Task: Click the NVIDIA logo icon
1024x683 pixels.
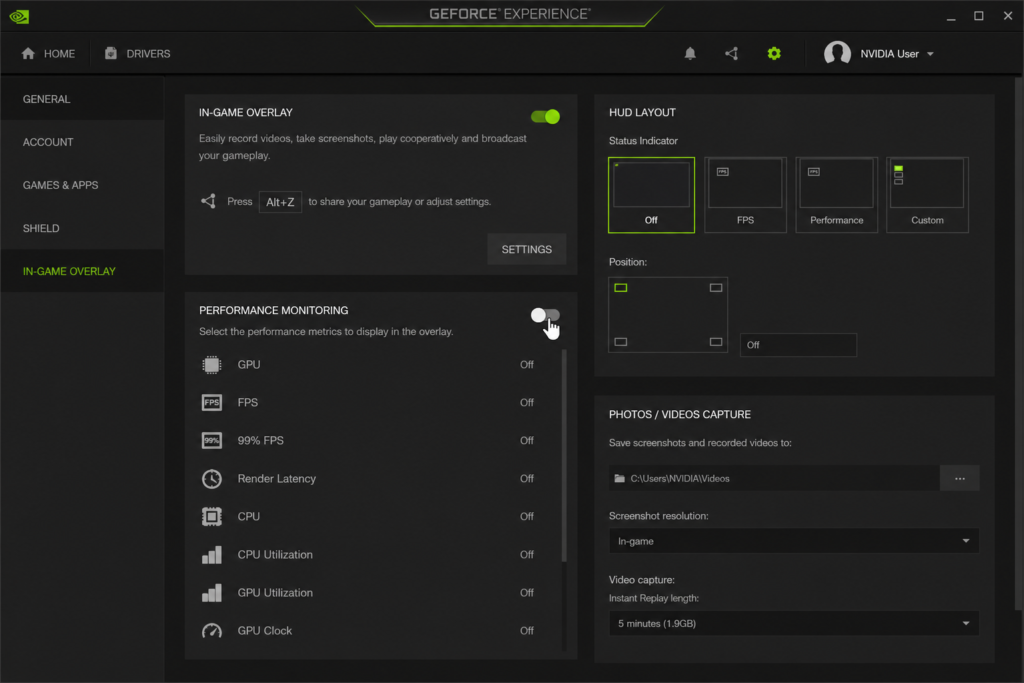Action: coord(19,16)
